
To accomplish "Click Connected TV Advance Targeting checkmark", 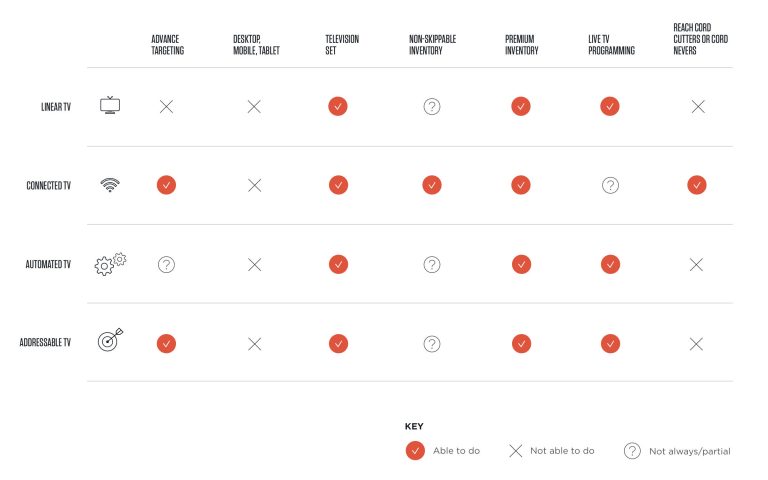I will coord(166,185).
